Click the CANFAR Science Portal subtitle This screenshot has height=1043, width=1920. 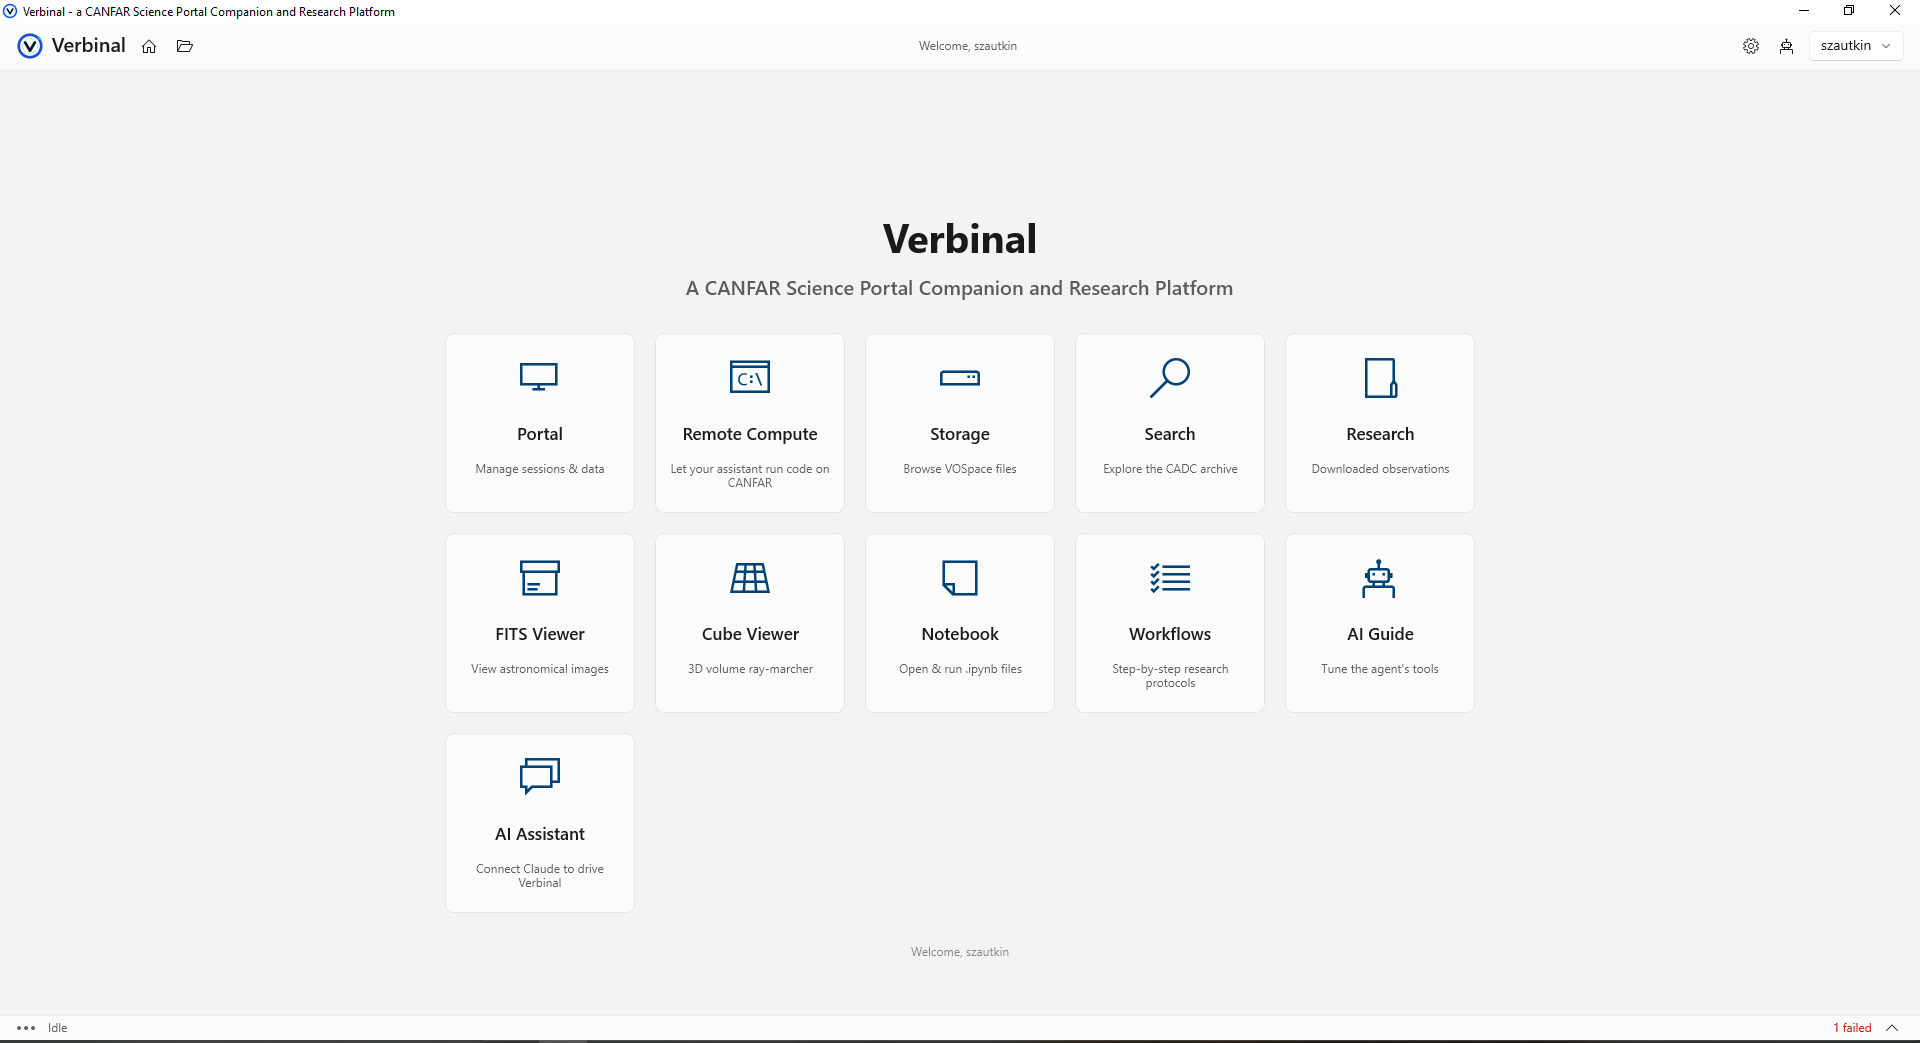coord(960,288)
